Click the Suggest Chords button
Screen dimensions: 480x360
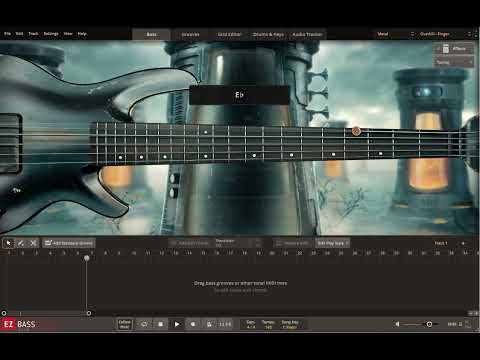click(x=190, y=243)
